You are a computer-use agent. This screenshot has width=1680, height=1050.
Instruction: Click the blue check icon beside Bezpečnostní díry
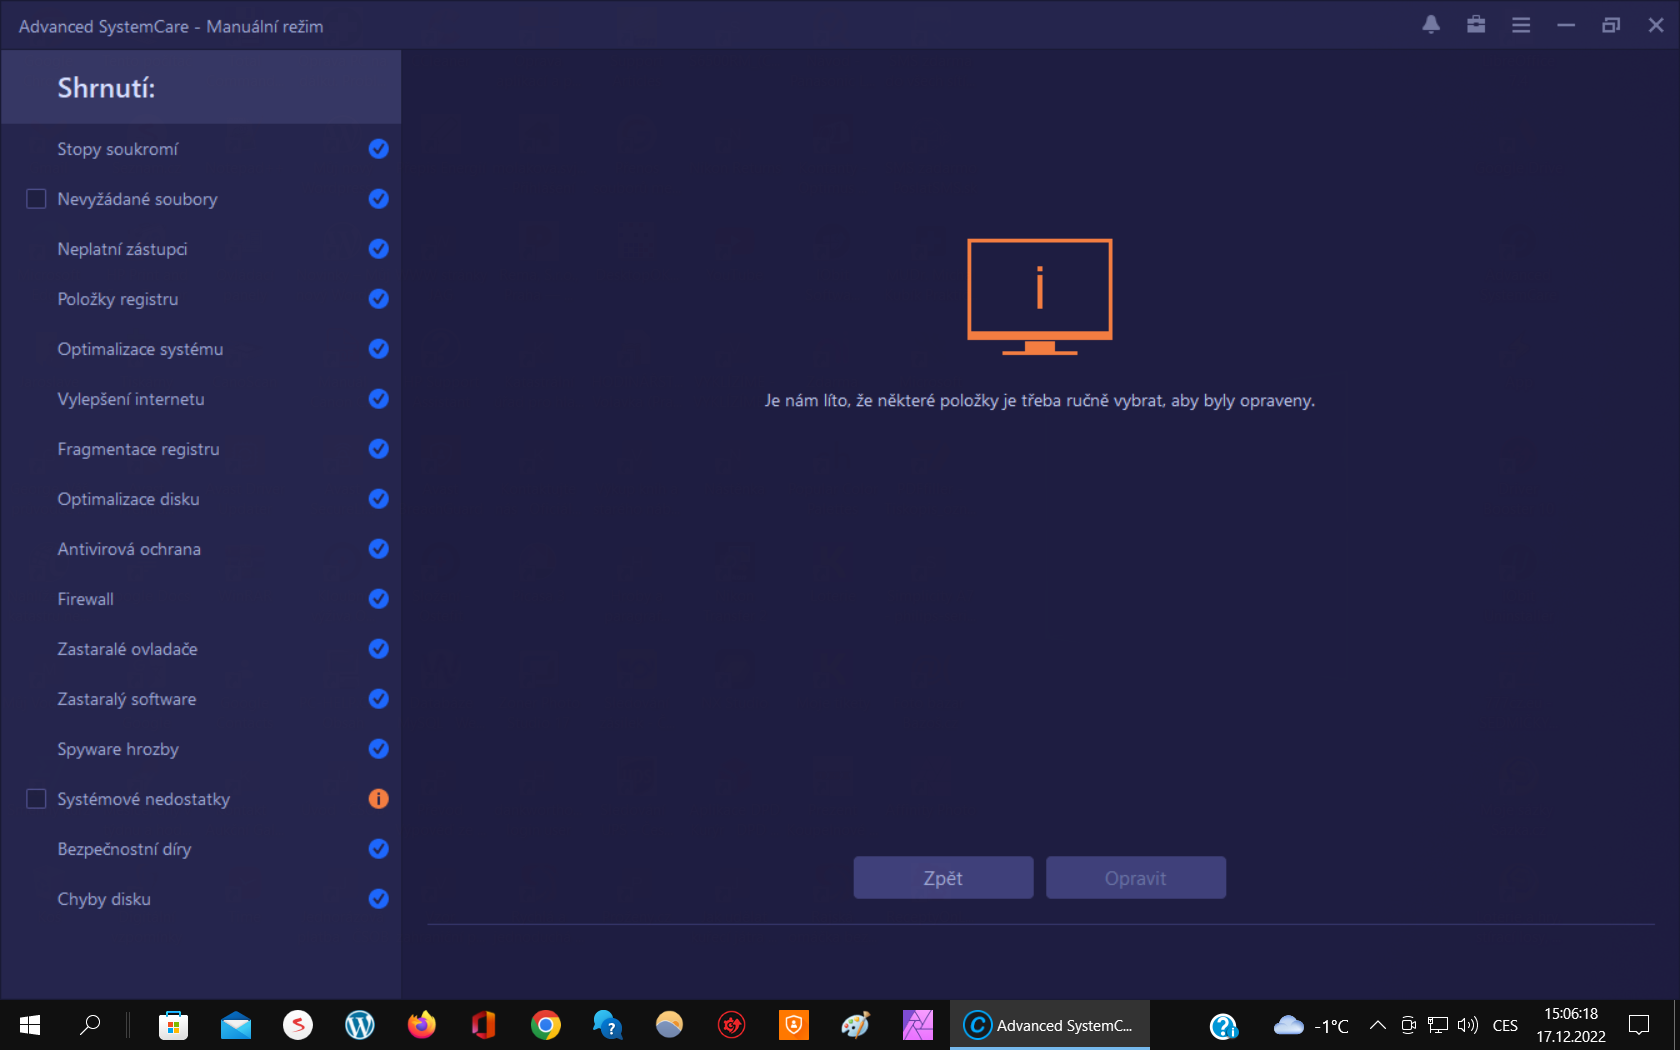coord(378,849)
